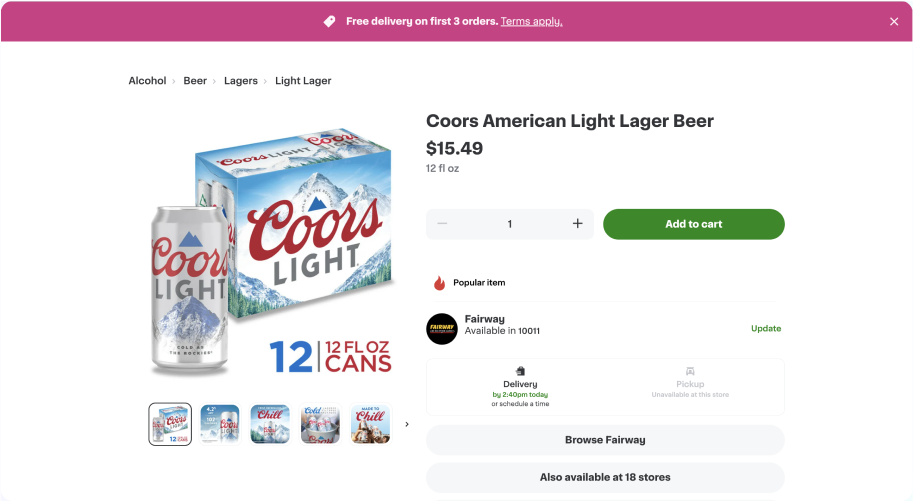Image resolution: width=913 pixels, height=501 pixels.
Task: View the Made to Chill thumbnail
Action: click(370, 424)
